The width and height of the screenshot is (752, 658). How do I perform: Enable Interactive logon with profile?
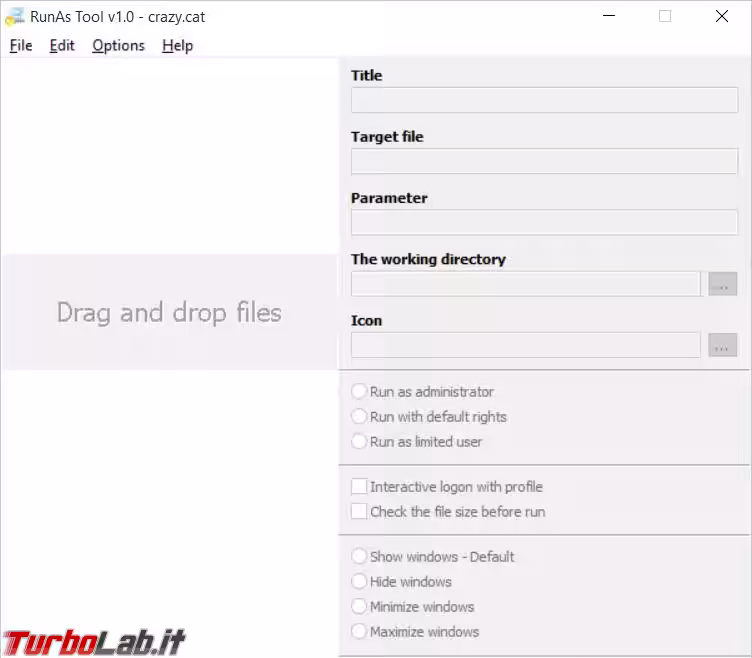coord(447,487)
